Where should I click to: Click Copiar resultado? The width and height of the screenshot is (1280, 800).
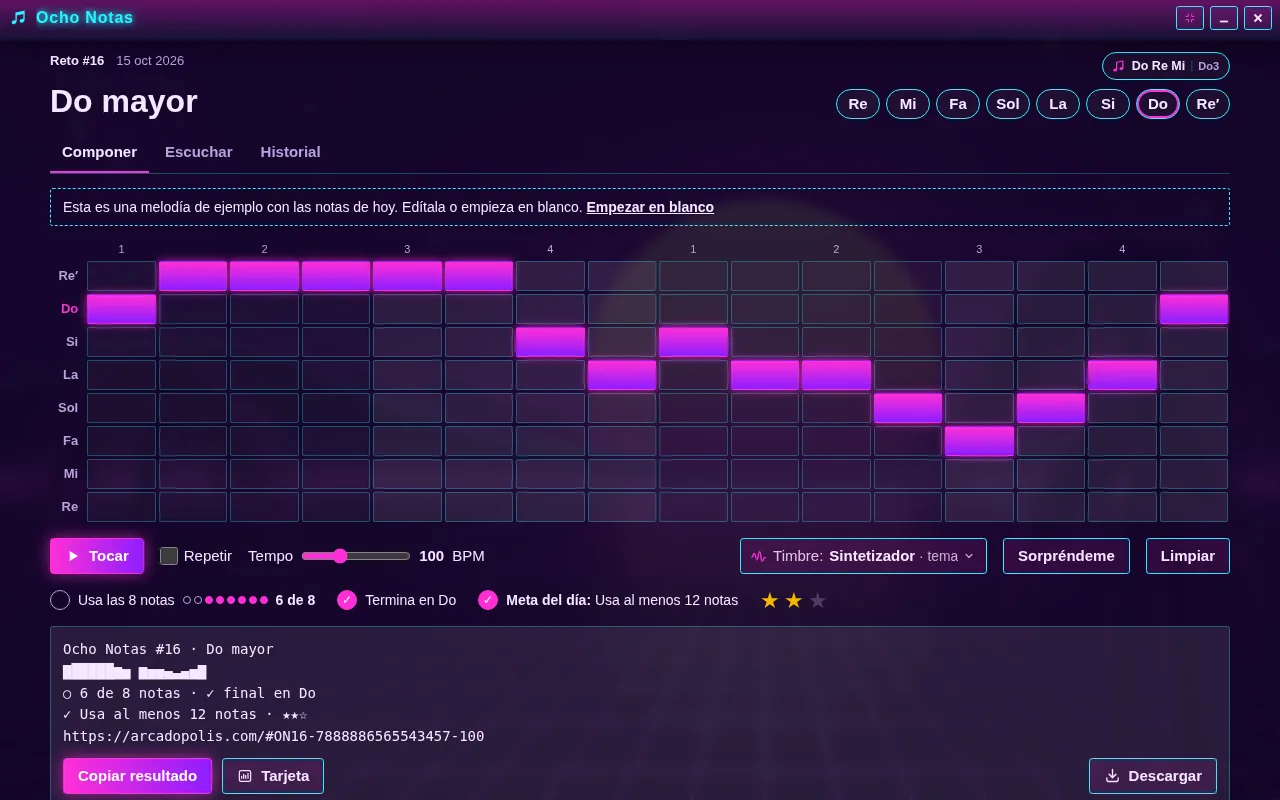[137, 776]
